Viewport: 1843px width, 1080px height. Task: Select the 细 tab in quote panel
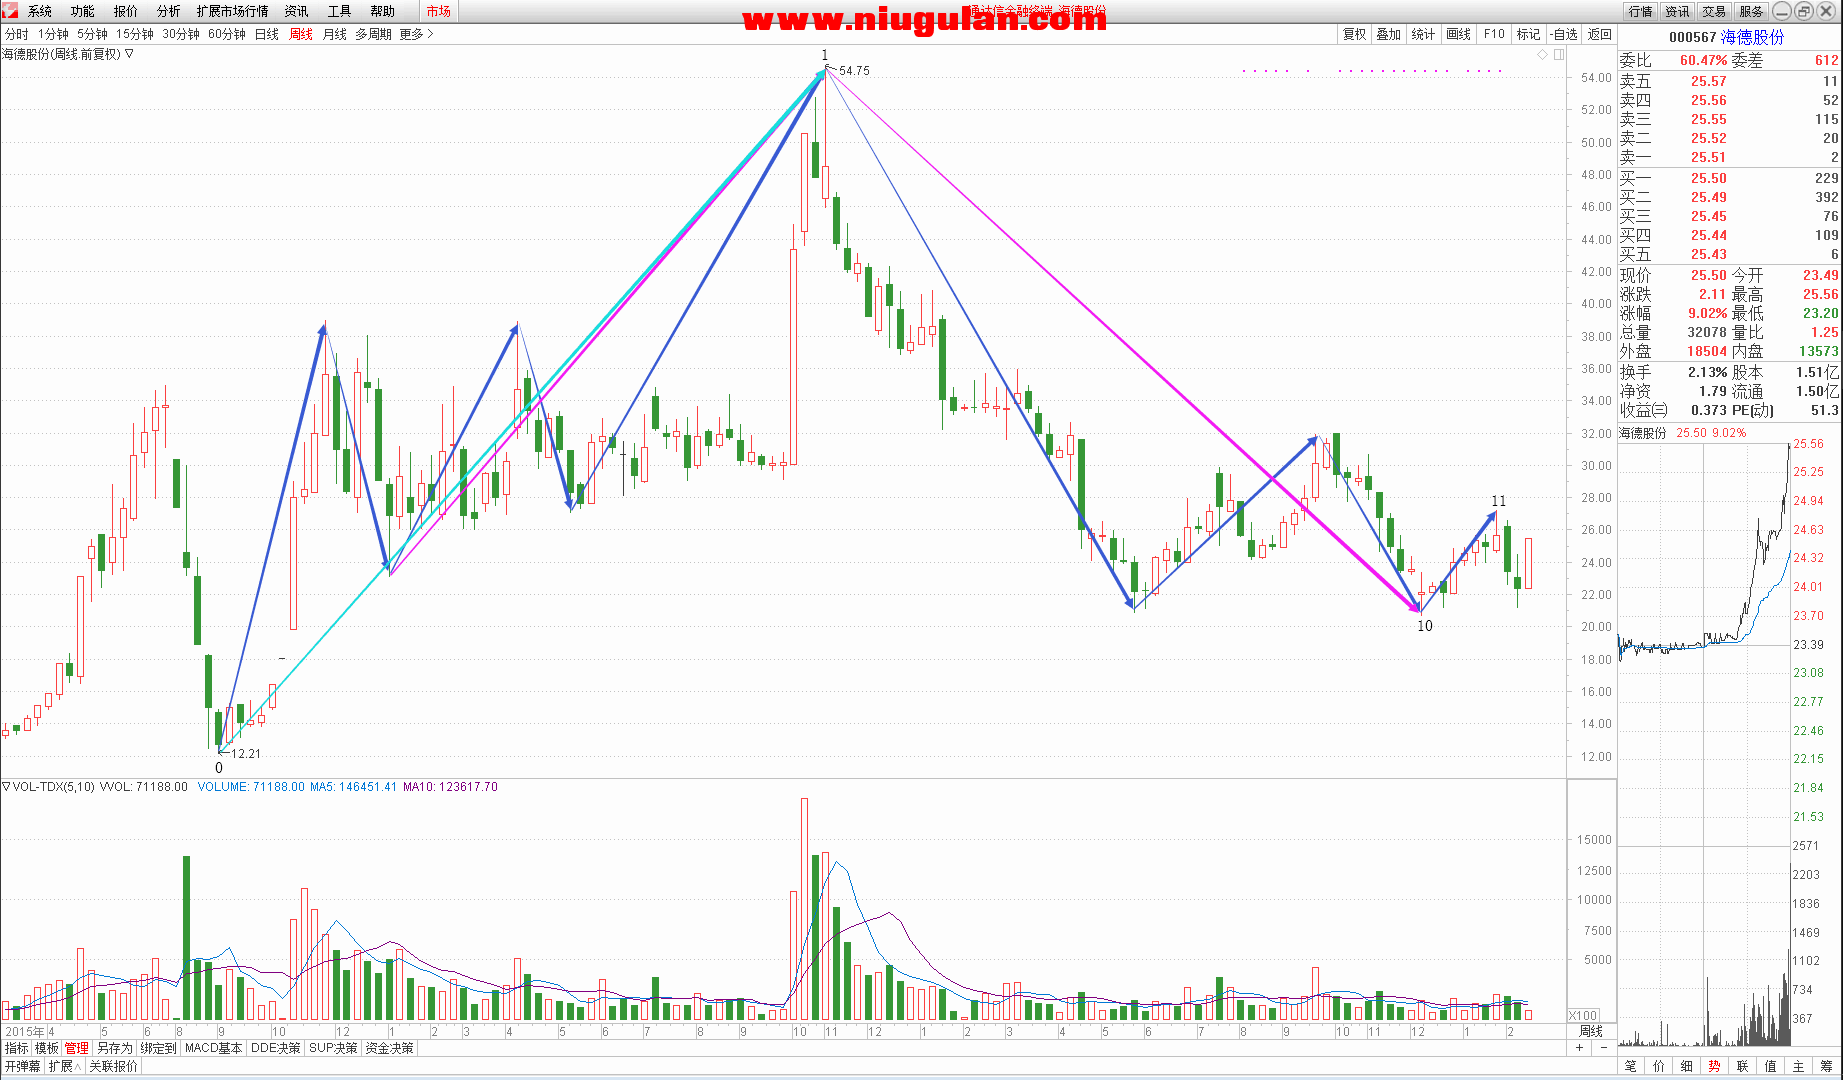1687,1066
